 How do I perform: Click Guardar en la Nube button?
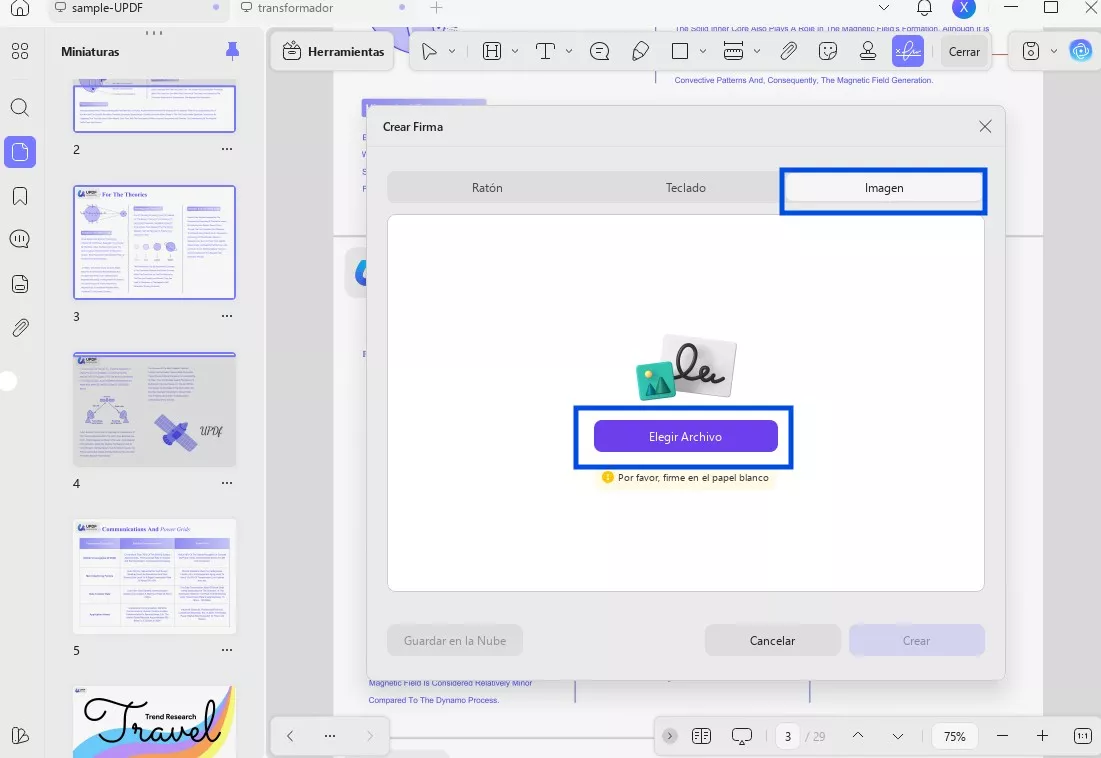455,640
